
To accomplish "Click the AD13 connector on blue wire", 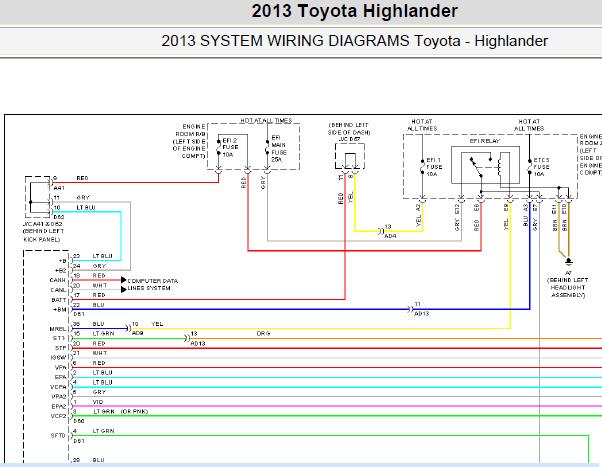I will click(x=410, y=309).
